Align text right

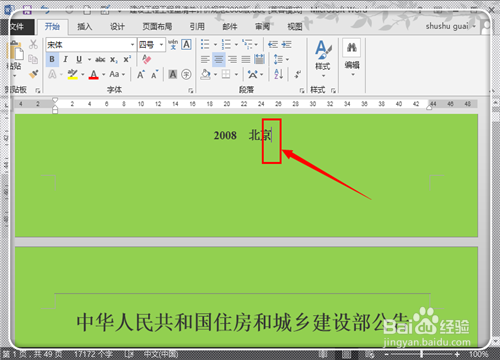tap(232, 59)
